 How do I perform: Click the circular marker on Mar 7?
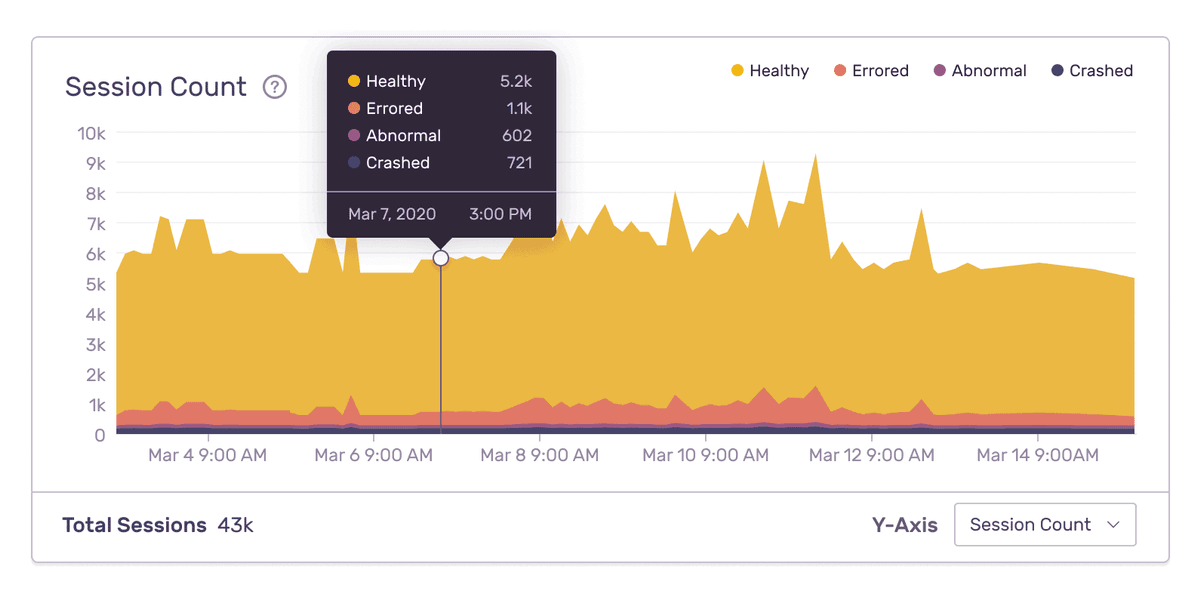tap(441, 258)
